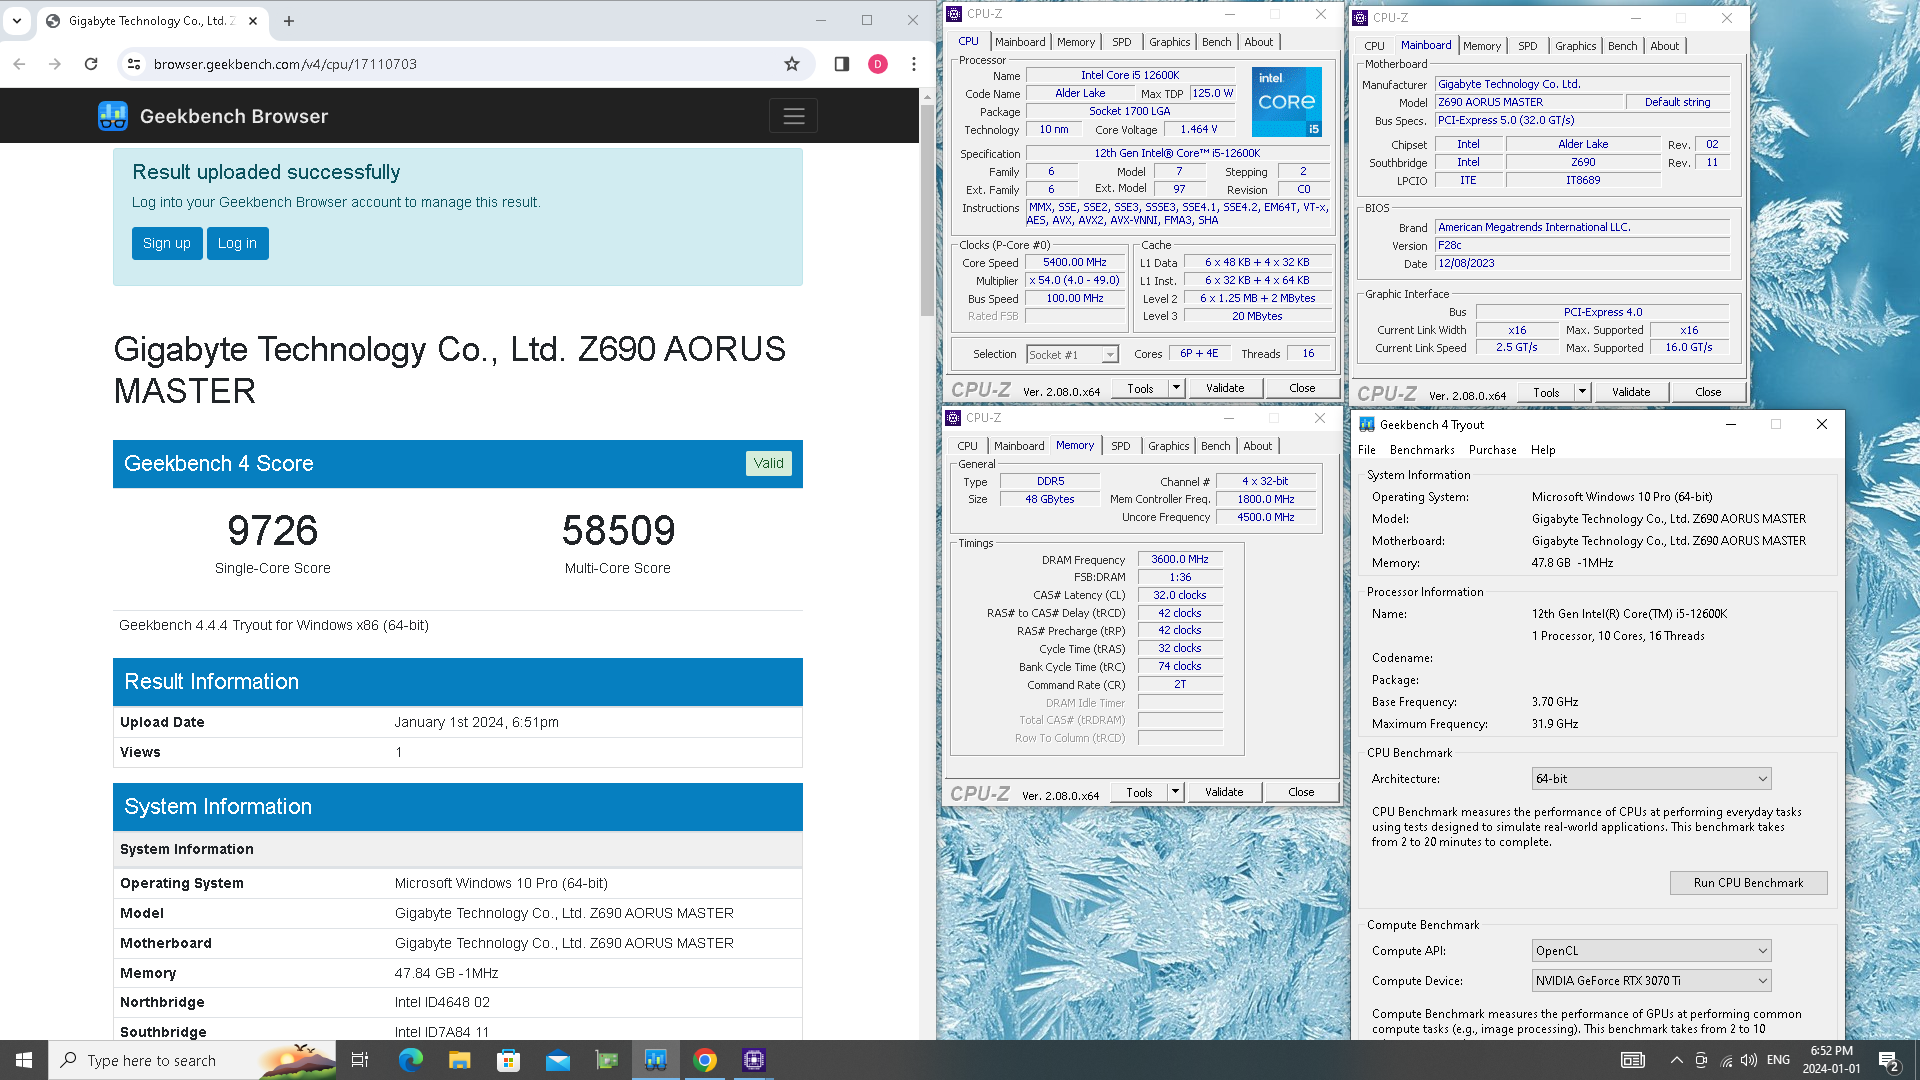Launch Microsoft Edge from taskbar
This screenshot has height=1080, width=1920.
[411, 1060]
